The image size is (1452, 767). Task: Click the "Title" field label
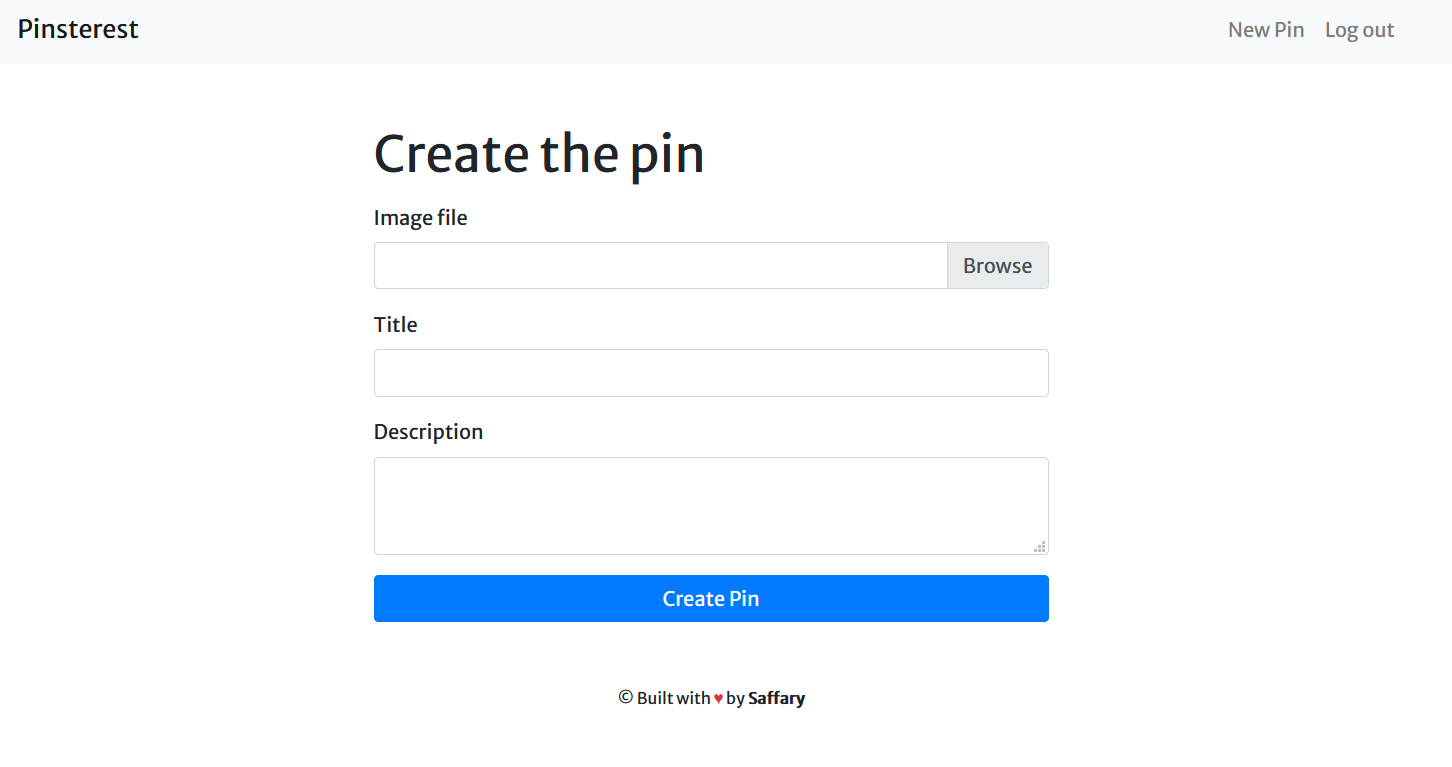click(395, 325)
